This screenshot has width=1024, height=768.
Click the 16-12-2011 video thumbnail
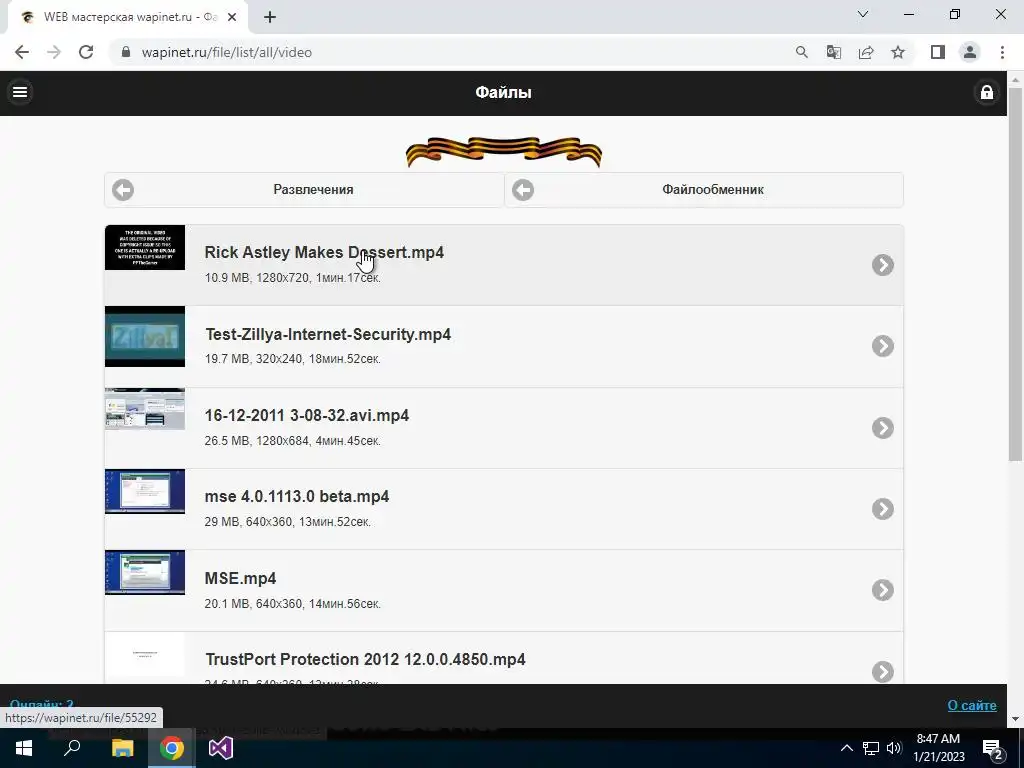[x=145, y=409]
